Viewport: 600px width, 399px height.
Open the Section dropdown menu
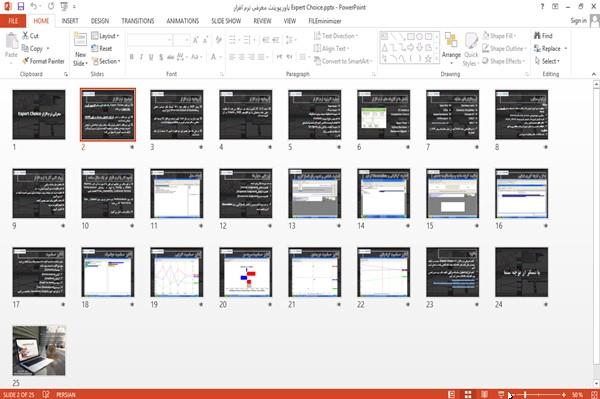(x=106, y=61)
